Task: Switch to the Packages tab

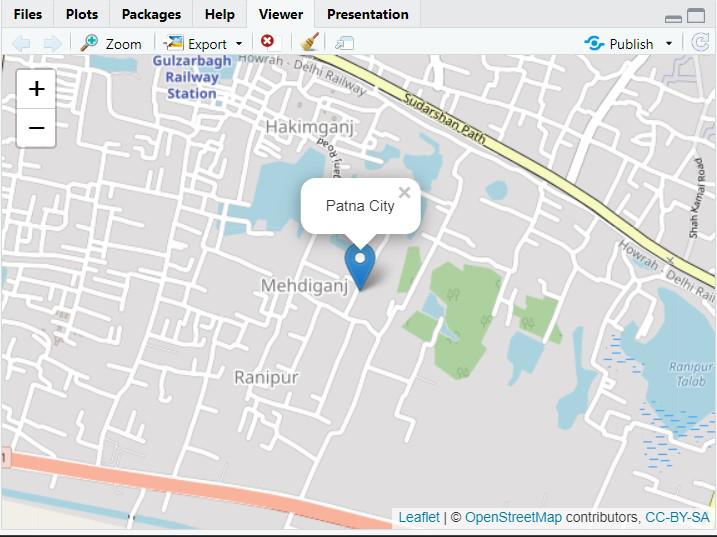Action: 151,14
